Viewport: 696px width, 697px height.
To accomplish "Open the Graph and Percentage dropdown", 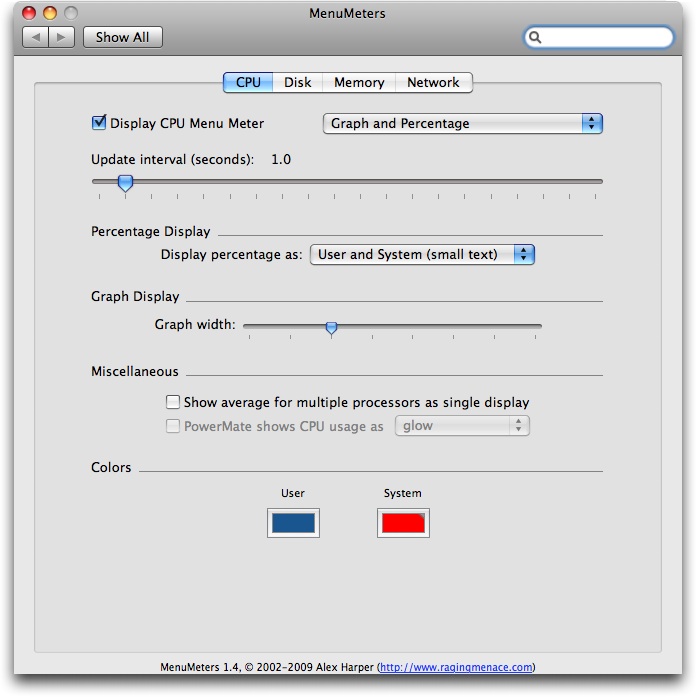I will [462, 124].
